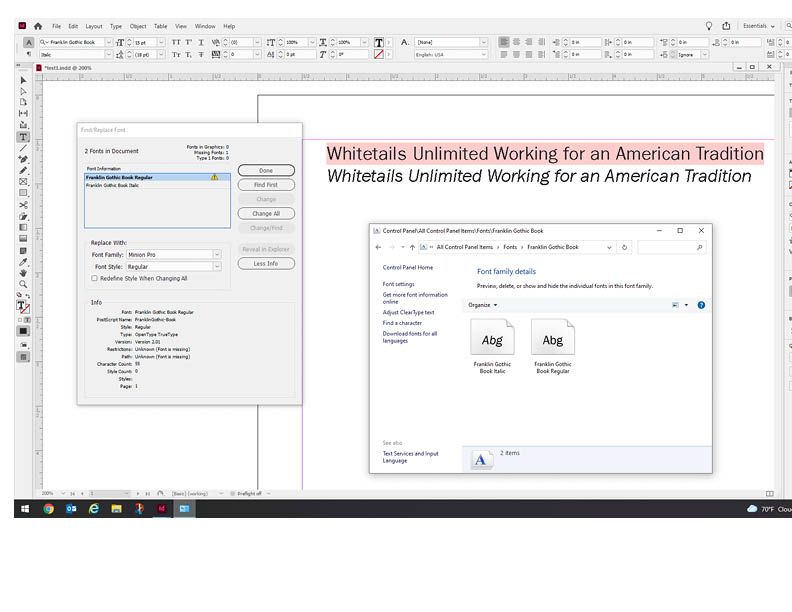Image resolution: width=792 pixels, height=612 pixels.
Task: Select the Pencil tool
Action: pos(23,170)
